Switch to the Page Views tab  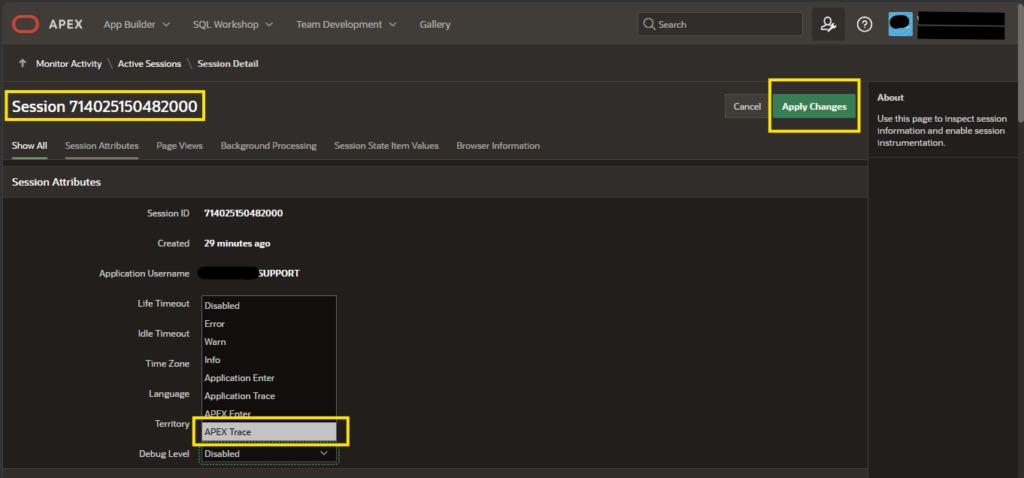point(180,146)
